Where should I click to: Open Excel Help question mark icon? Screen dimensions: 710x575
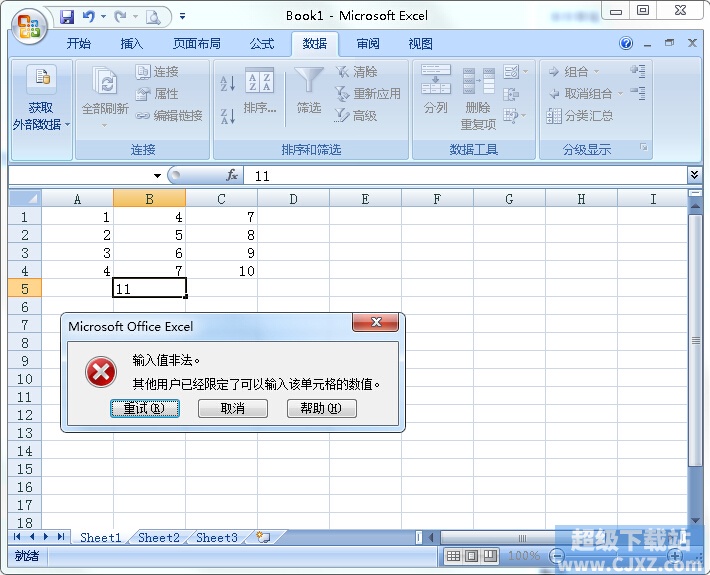tap(626, 43)
